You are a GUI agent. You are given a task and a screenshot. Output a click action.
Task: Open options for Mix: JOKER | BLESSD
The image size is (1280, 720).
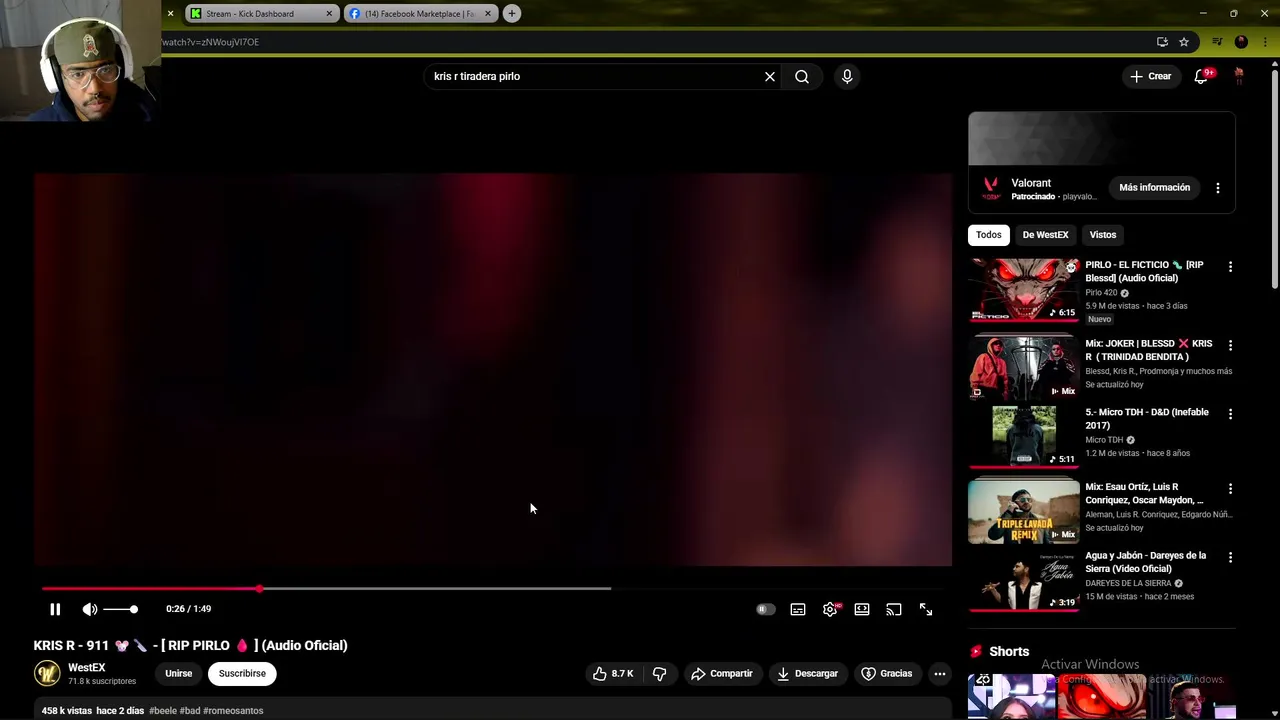1230,345
